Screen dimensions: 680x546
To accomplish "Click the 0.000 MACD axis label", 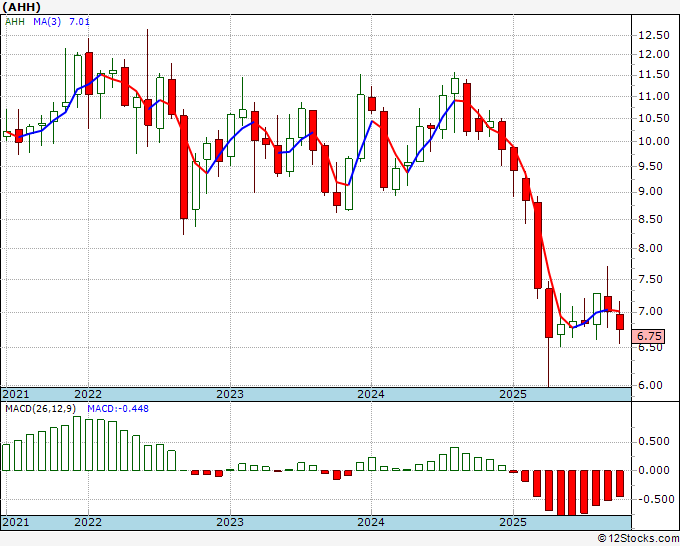I will click(x=654, y=470).
